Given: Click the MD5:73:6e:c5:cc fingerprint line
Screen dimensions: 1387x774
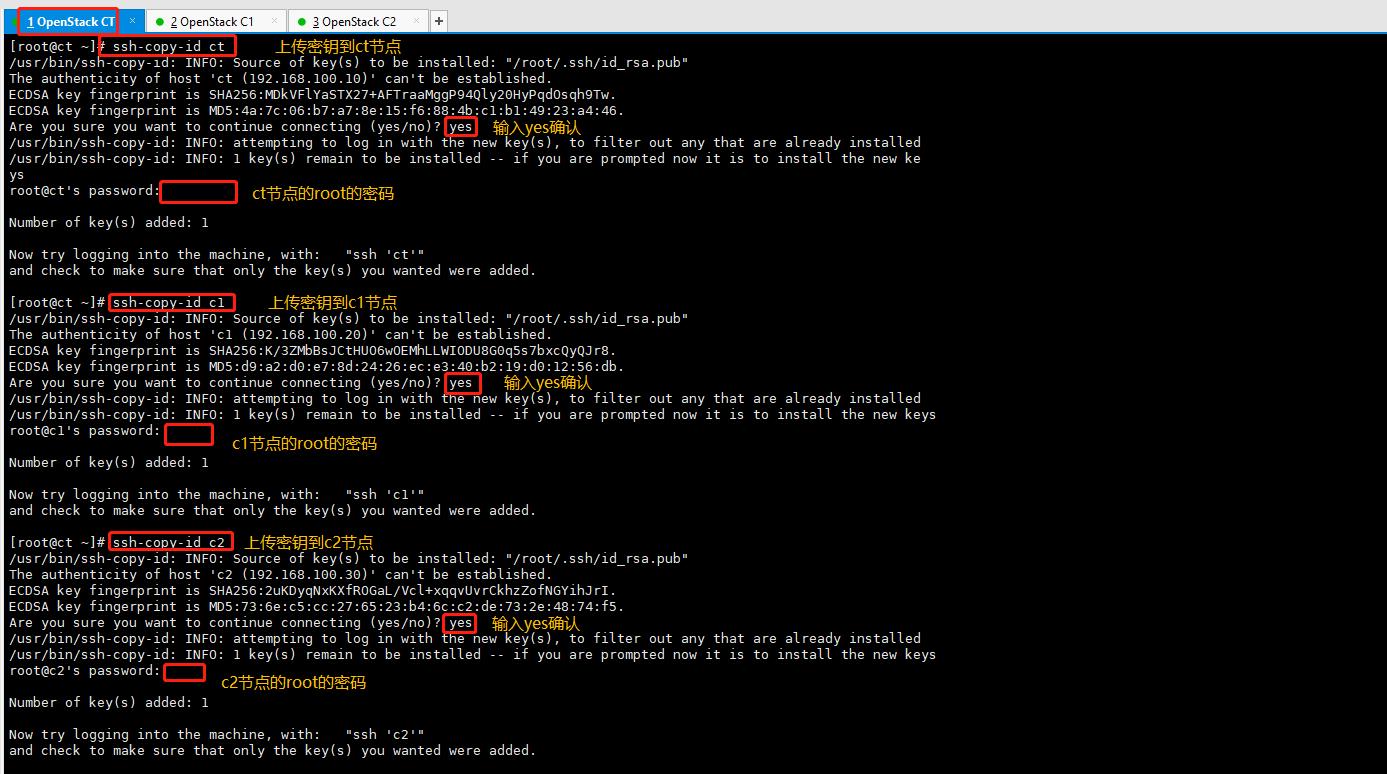Looking at the screenshot, I should point(316,606).
